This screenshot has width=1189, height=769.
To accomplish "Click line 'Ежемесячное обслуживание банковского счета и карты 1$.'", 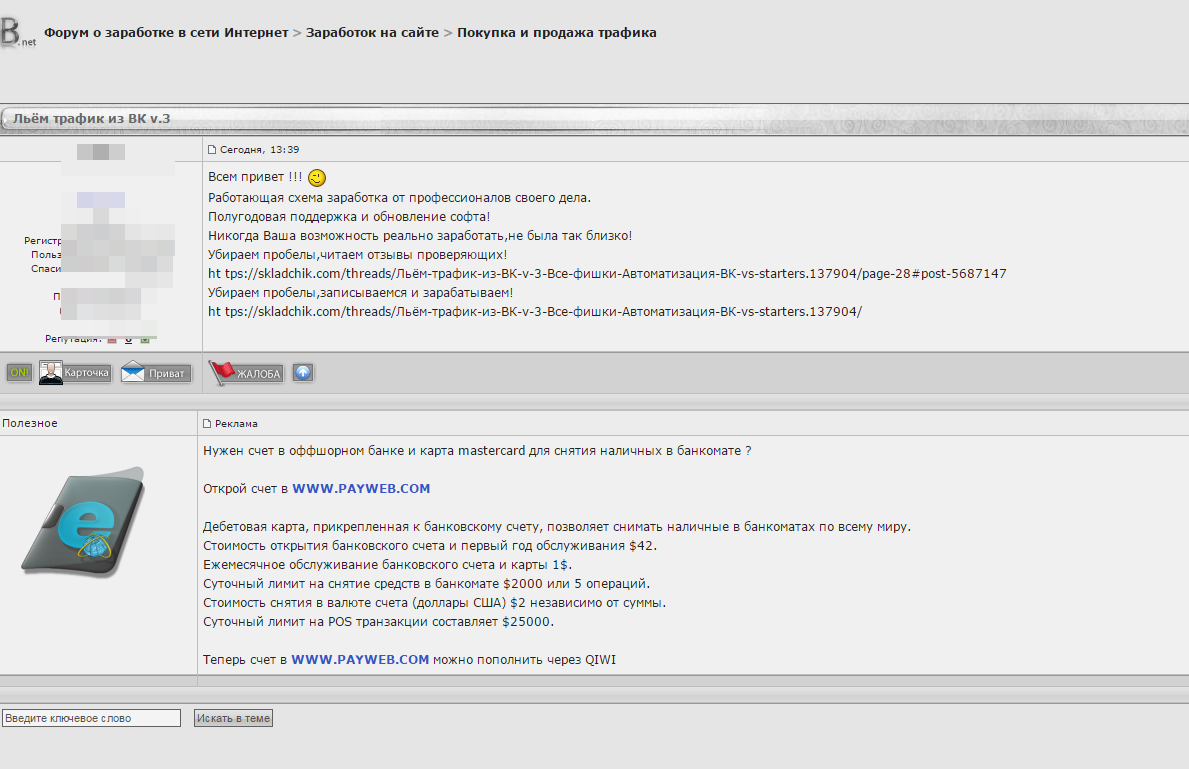I will [x=387, y=565].
